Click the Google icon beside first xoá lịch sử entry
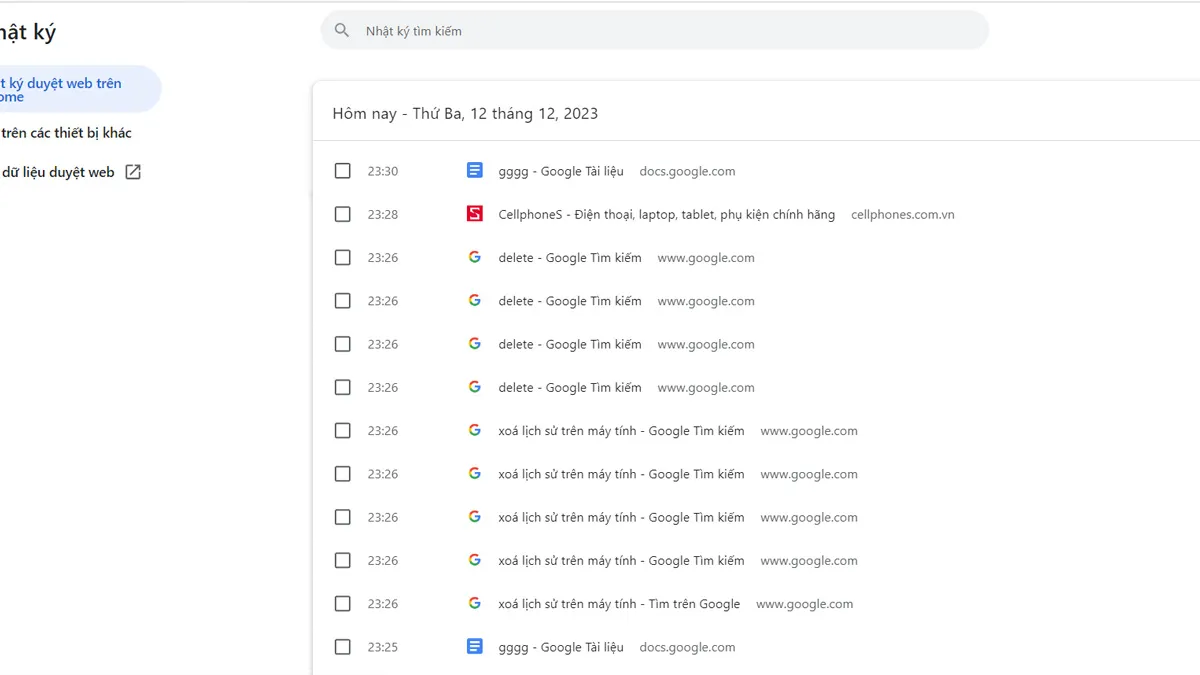Screen dimensions: 1200x675 click(x=474, y=429)
